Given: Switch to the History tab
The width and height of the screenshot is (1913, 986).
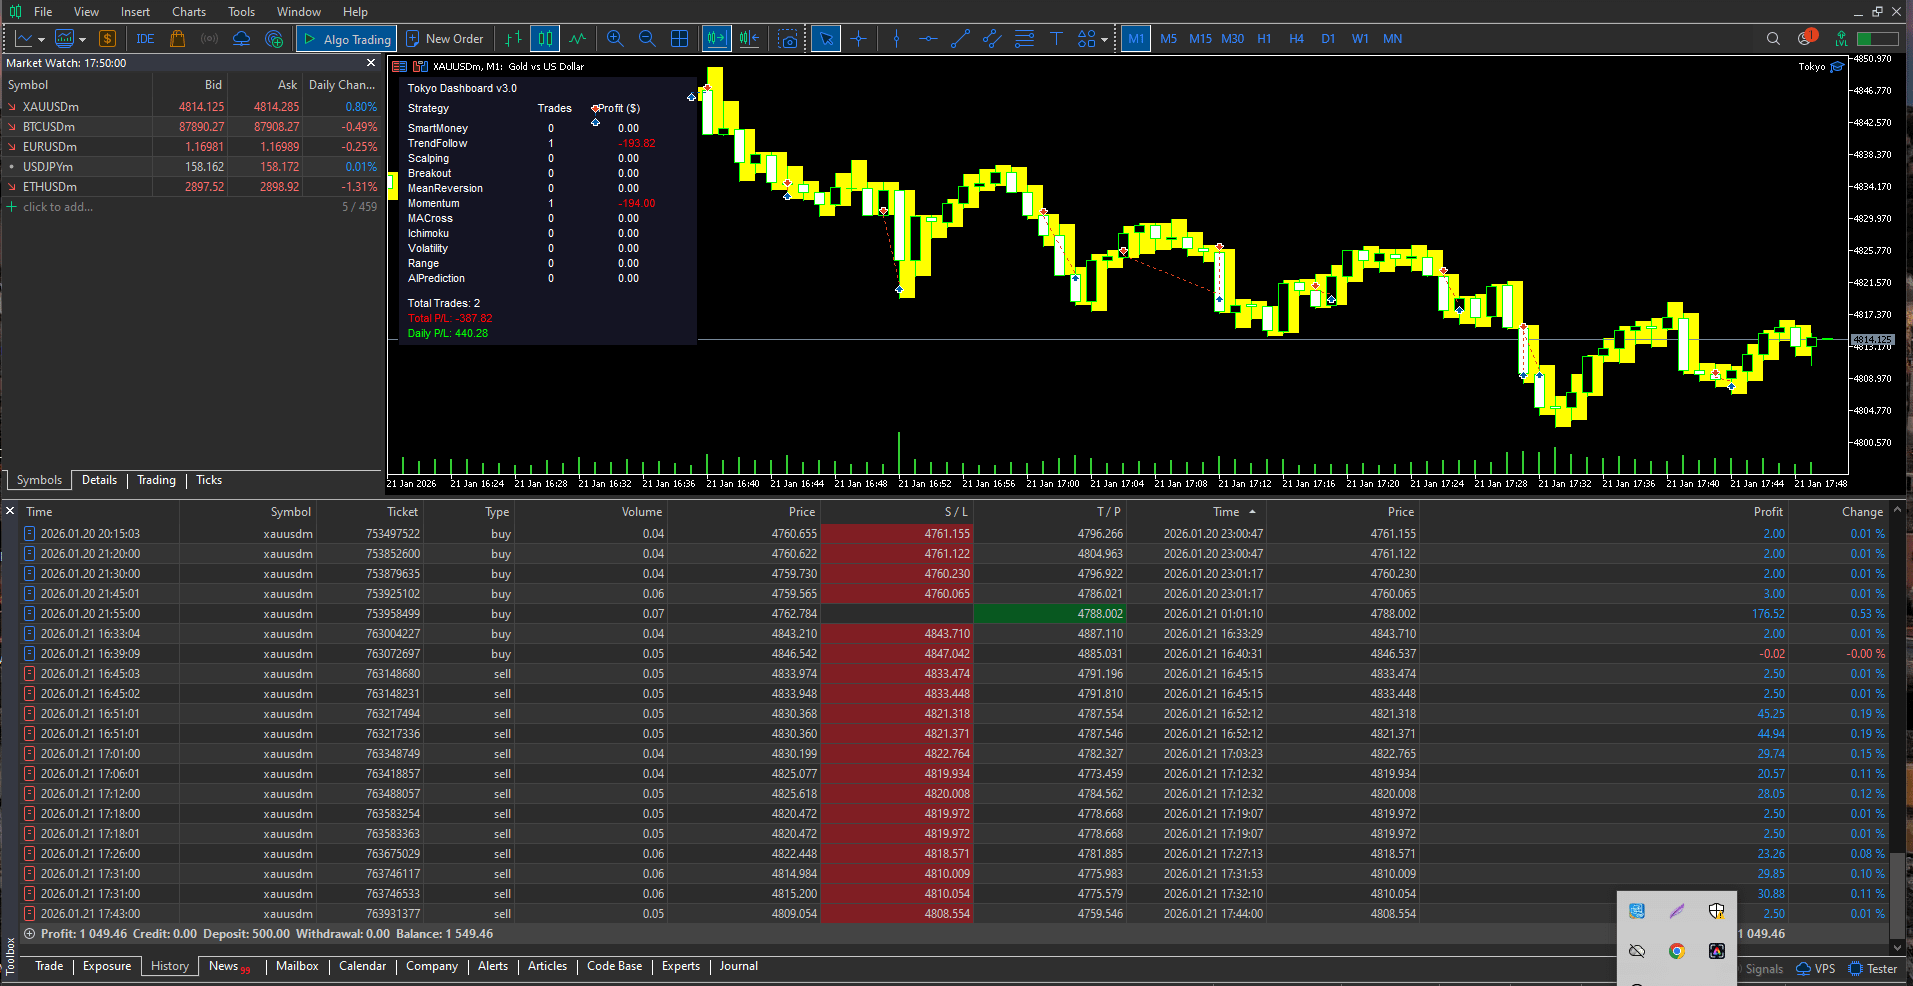Looking at the screenshot, I should click(x=168, y=965).
